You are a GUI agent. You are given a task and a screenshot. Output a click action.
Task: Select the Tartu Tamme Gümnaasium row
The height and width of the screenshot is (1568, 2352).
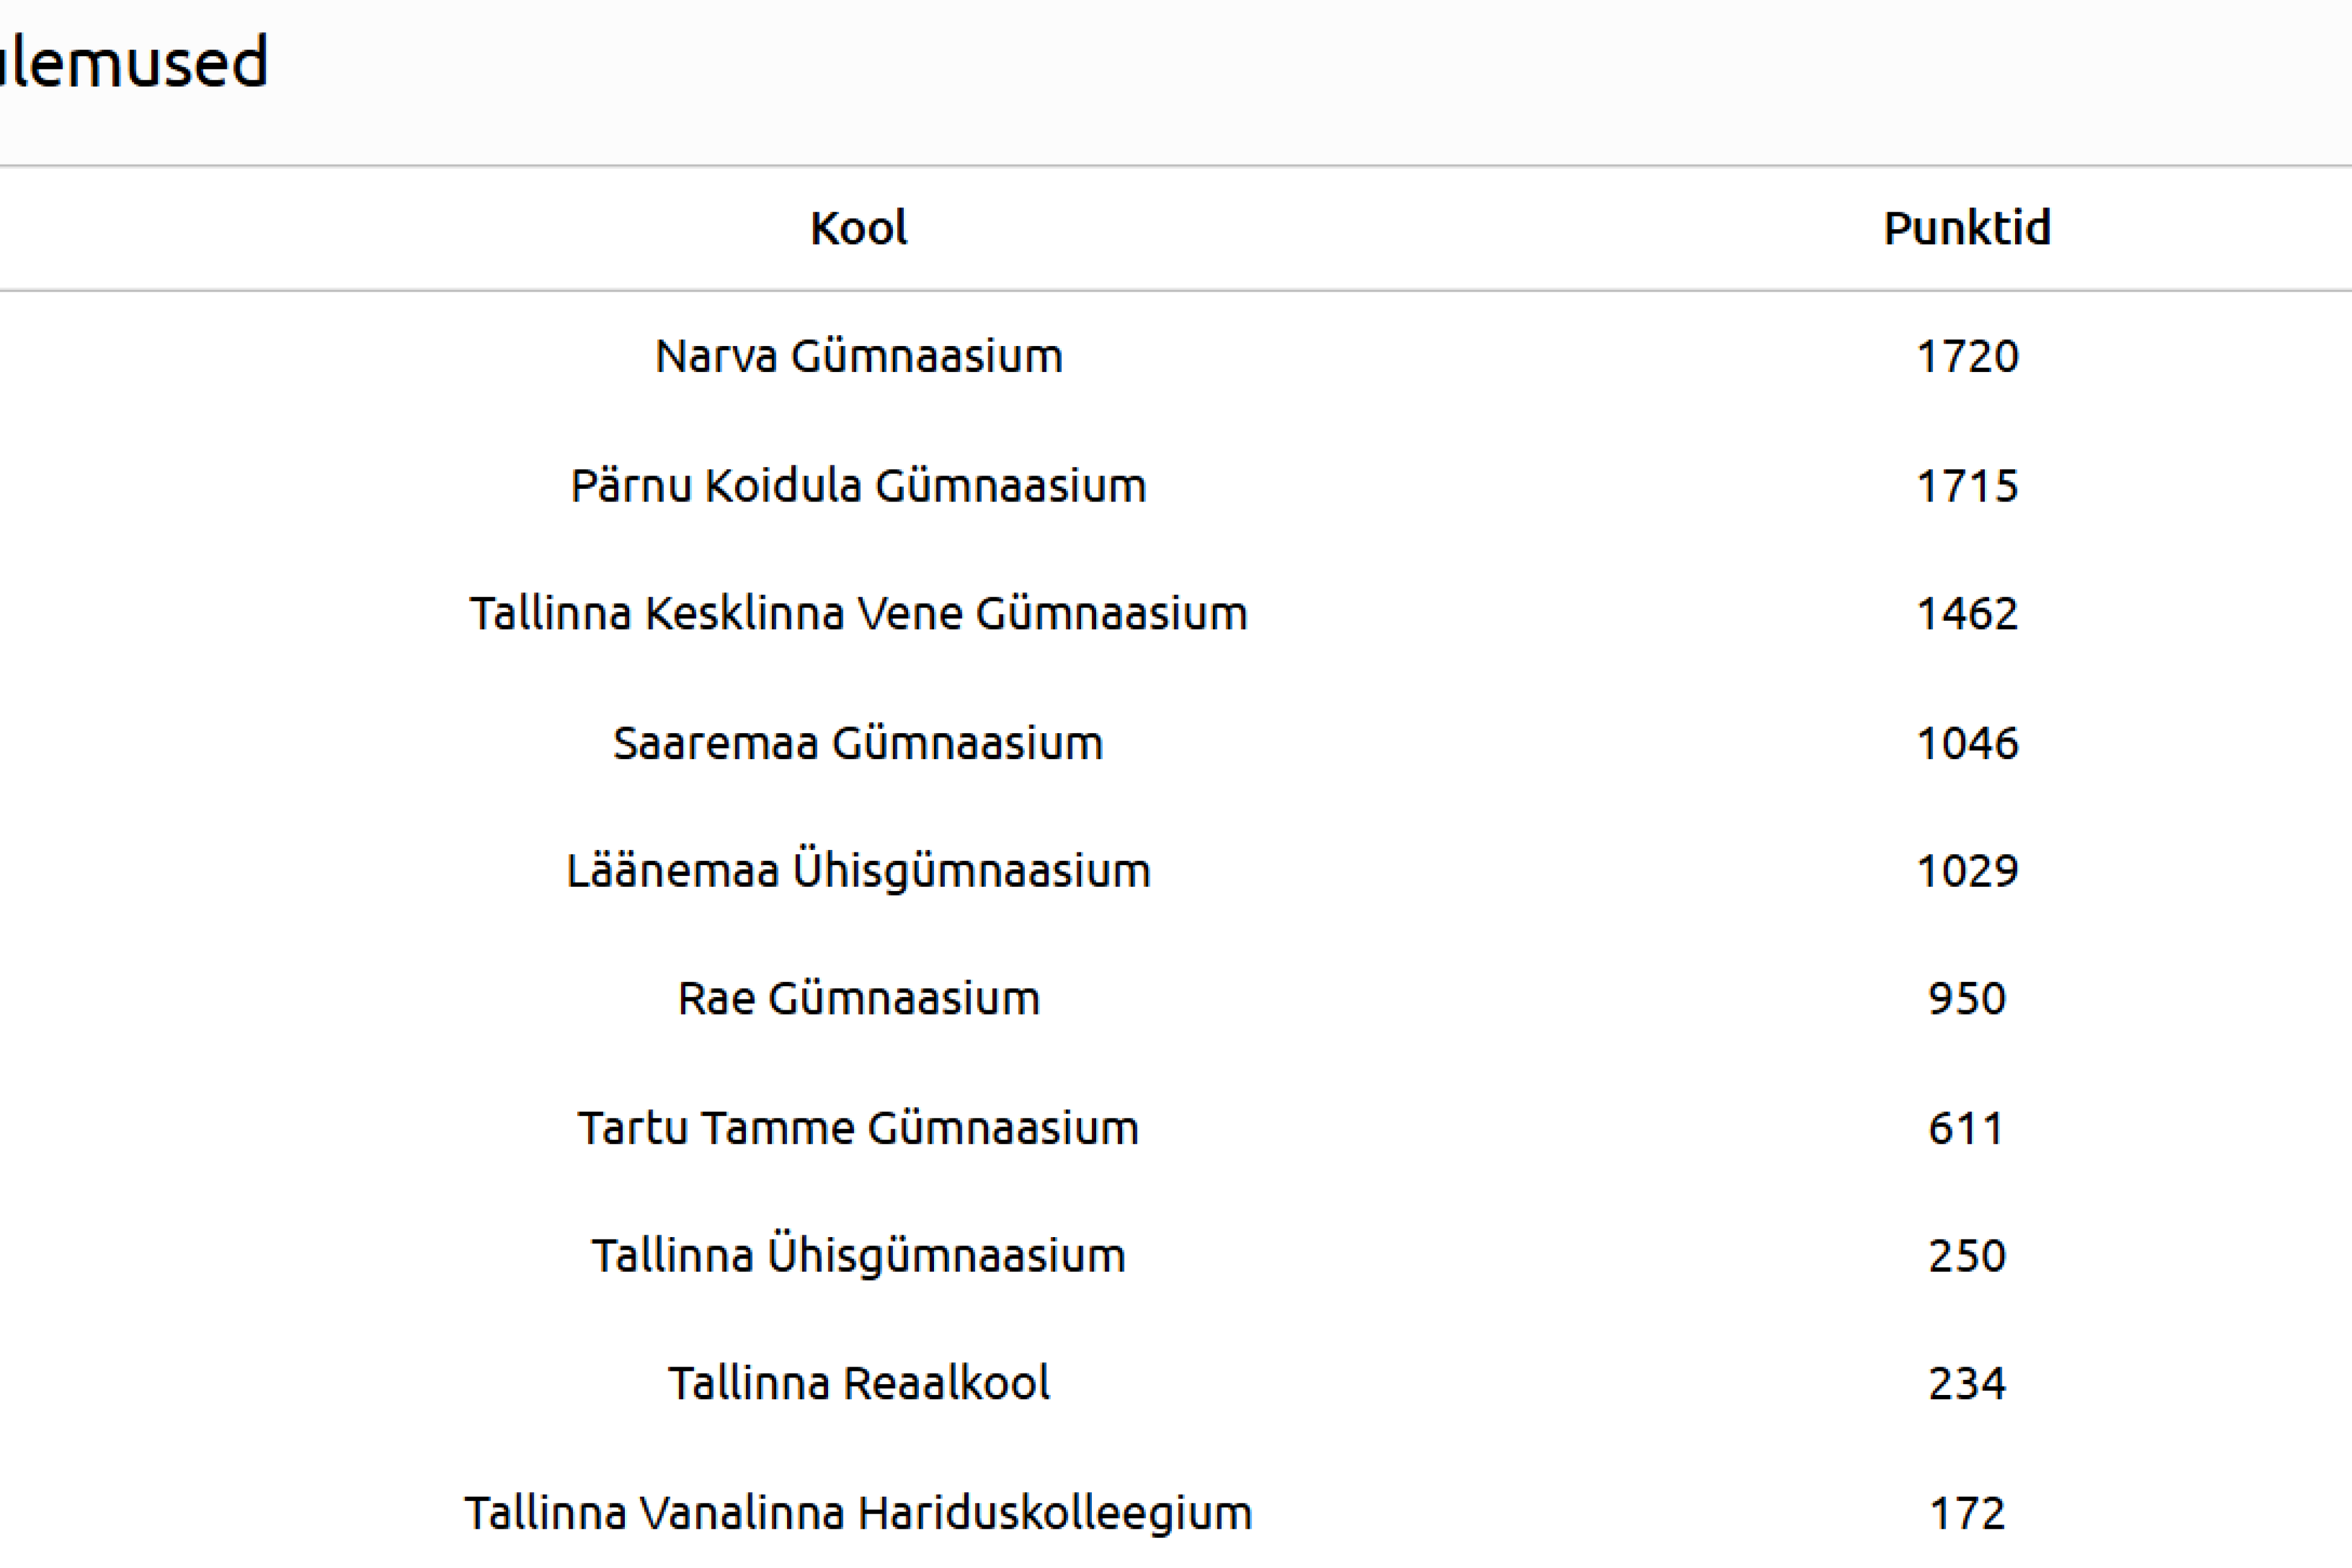click(x=858, y=1128)
